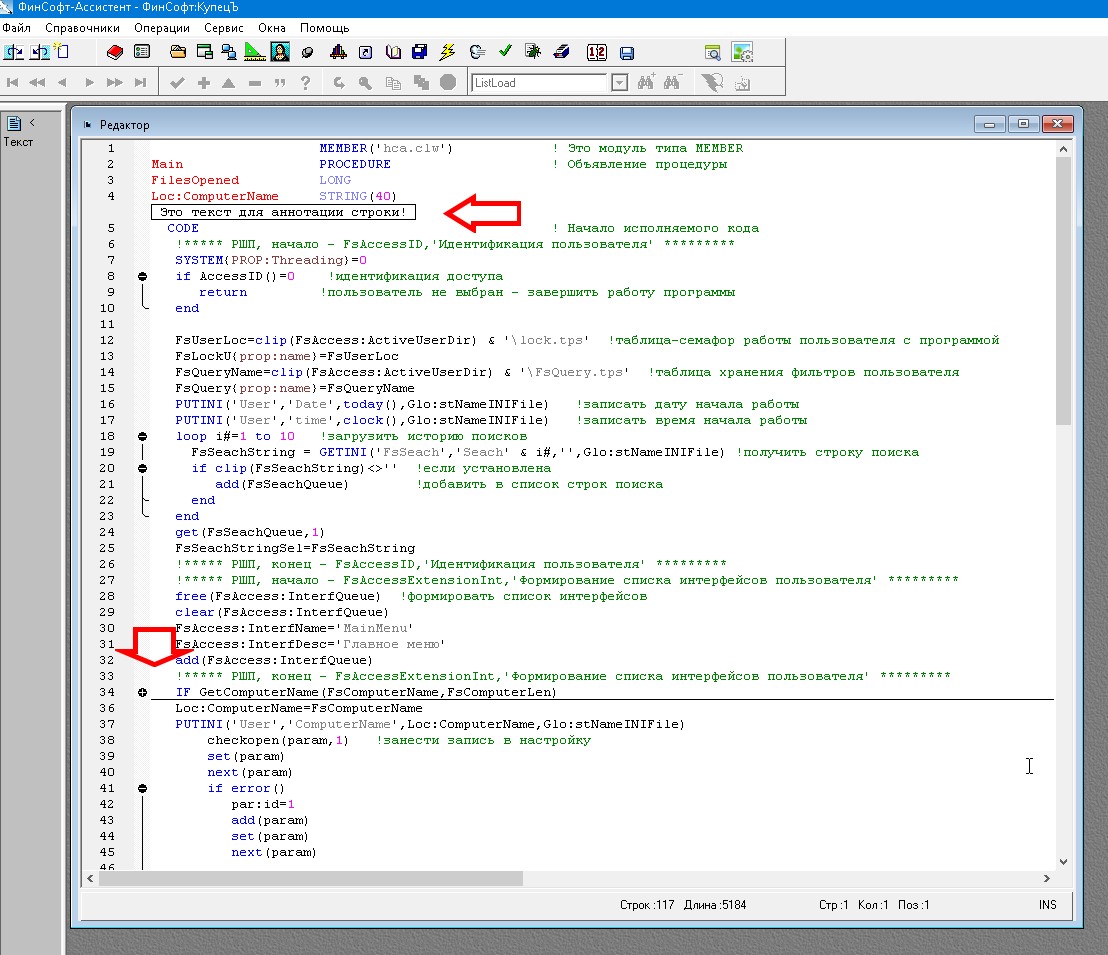
Task: Open the folder icon in the toolbar
Action: click(178, 52)
